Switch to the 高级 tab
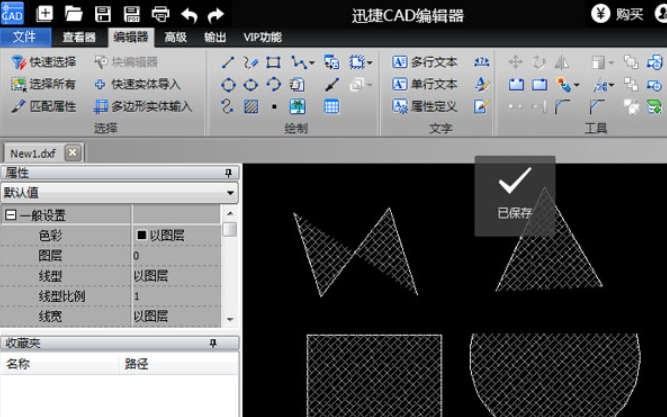This screenshot has height=417, width=667. tap(176, 37)
